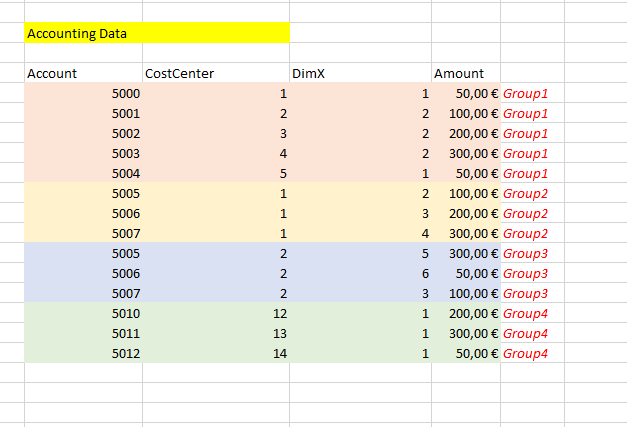This screenshot has width=627, height=427.
Task: Click the 200,00 € amount for account 5010
Action: pos(466,313)
